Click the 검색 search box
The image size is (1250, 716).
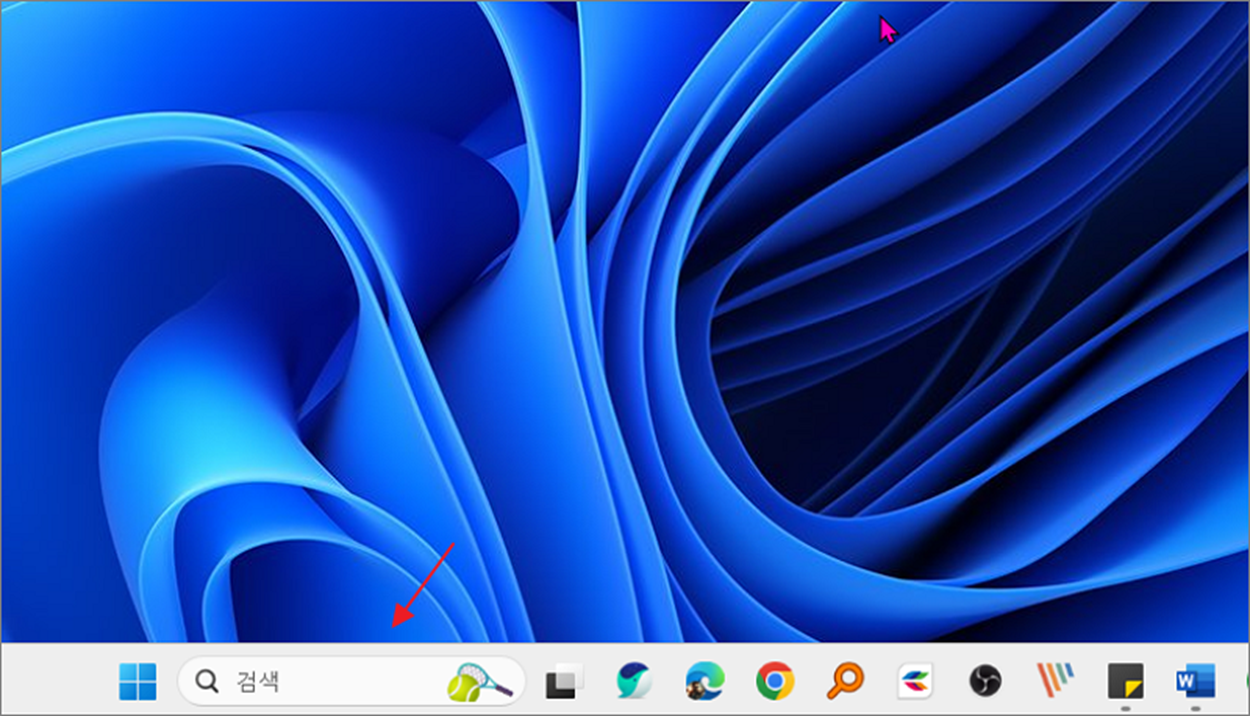point(351,682)
